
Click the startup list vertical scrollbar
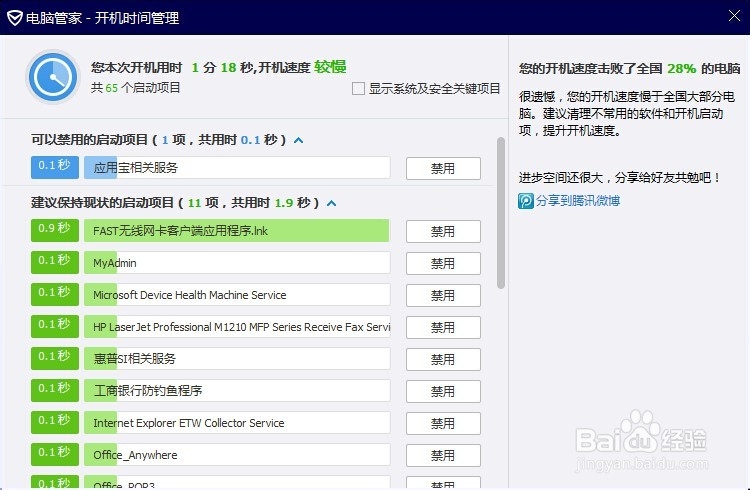501,213
